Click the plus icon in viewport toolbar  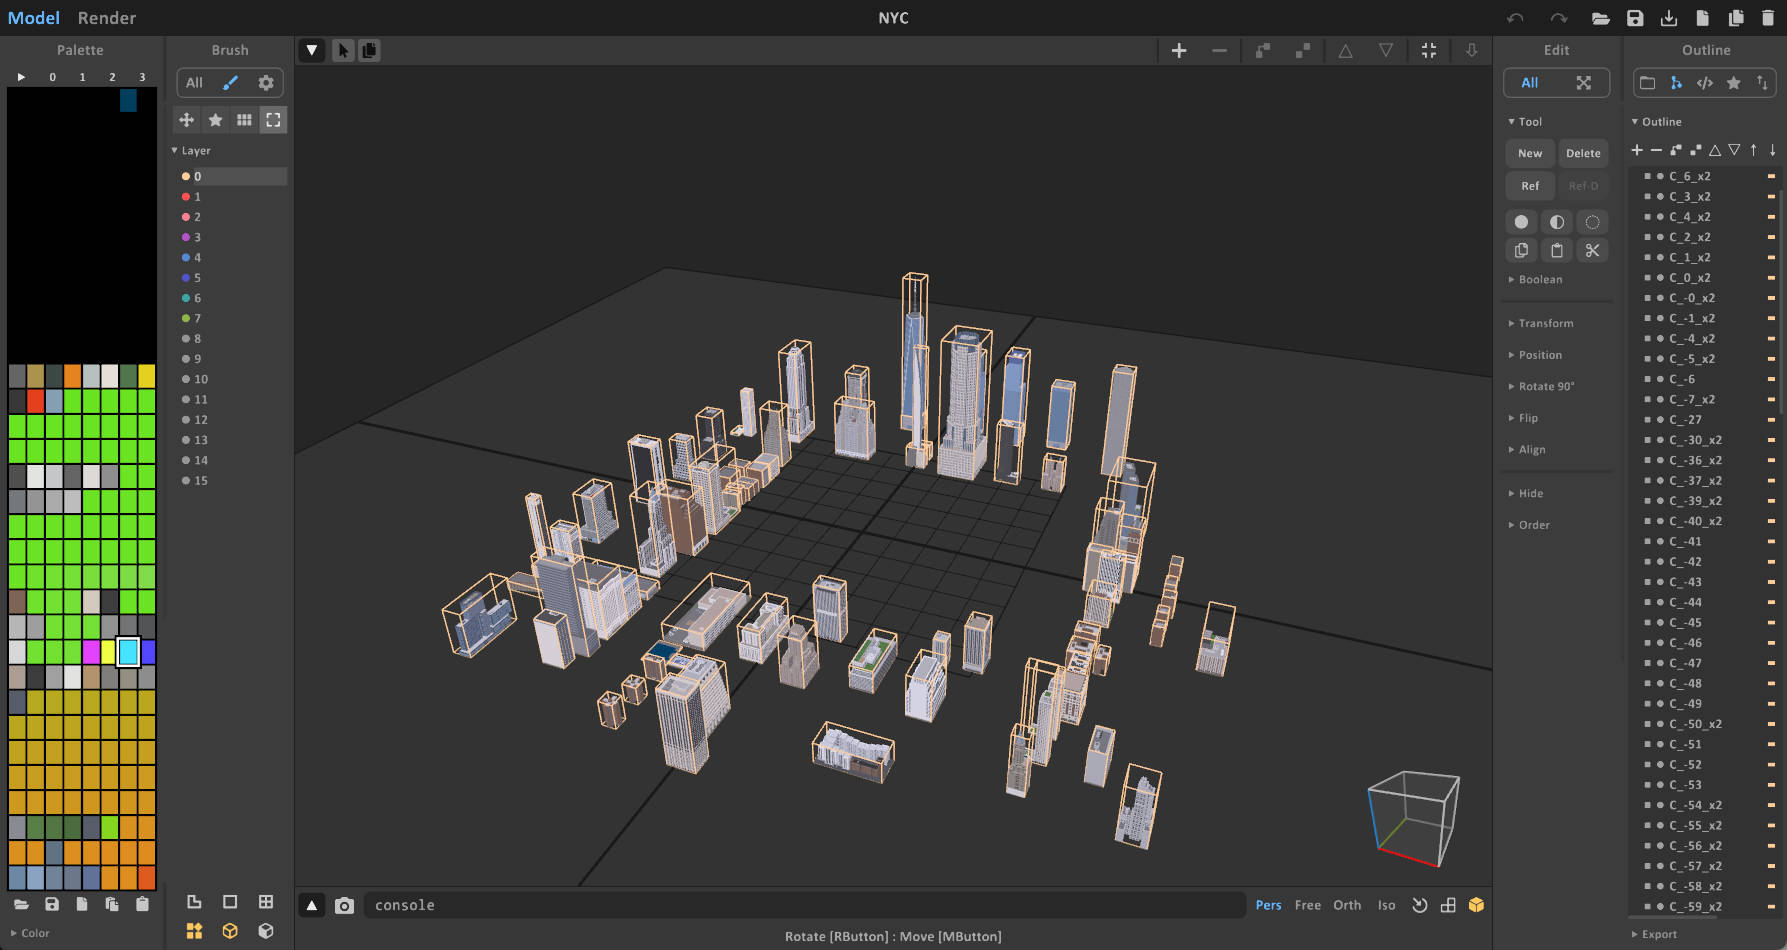point(1179,50)
